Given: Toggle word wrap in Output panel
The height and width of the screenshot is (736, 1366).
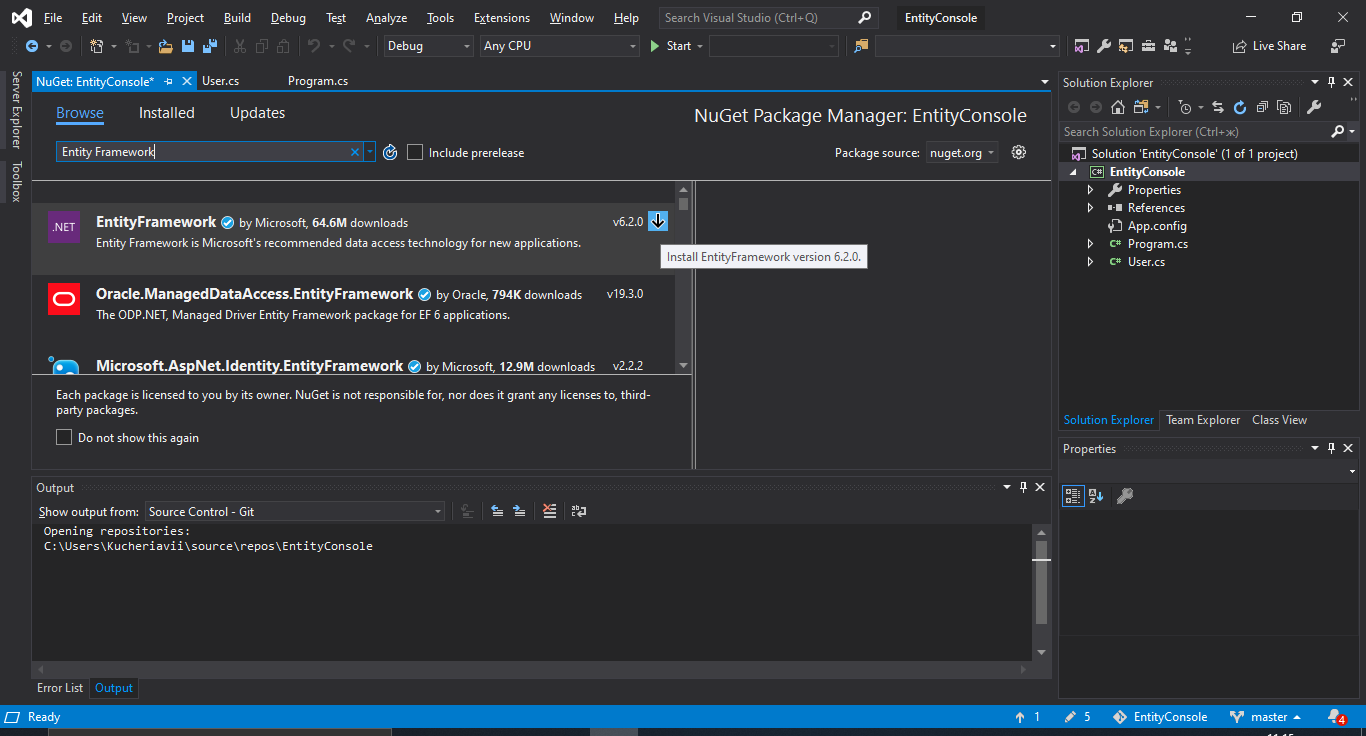Looking at the screenshot, I should tap(579, 511).
